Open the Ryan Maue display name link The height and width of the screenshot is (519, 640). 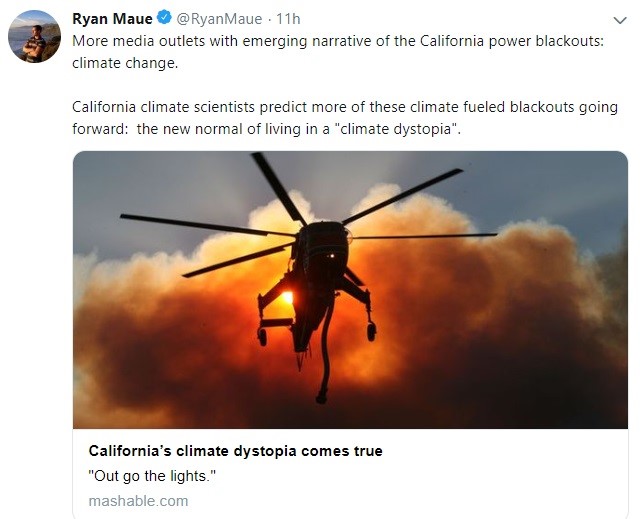pos(112,19)
